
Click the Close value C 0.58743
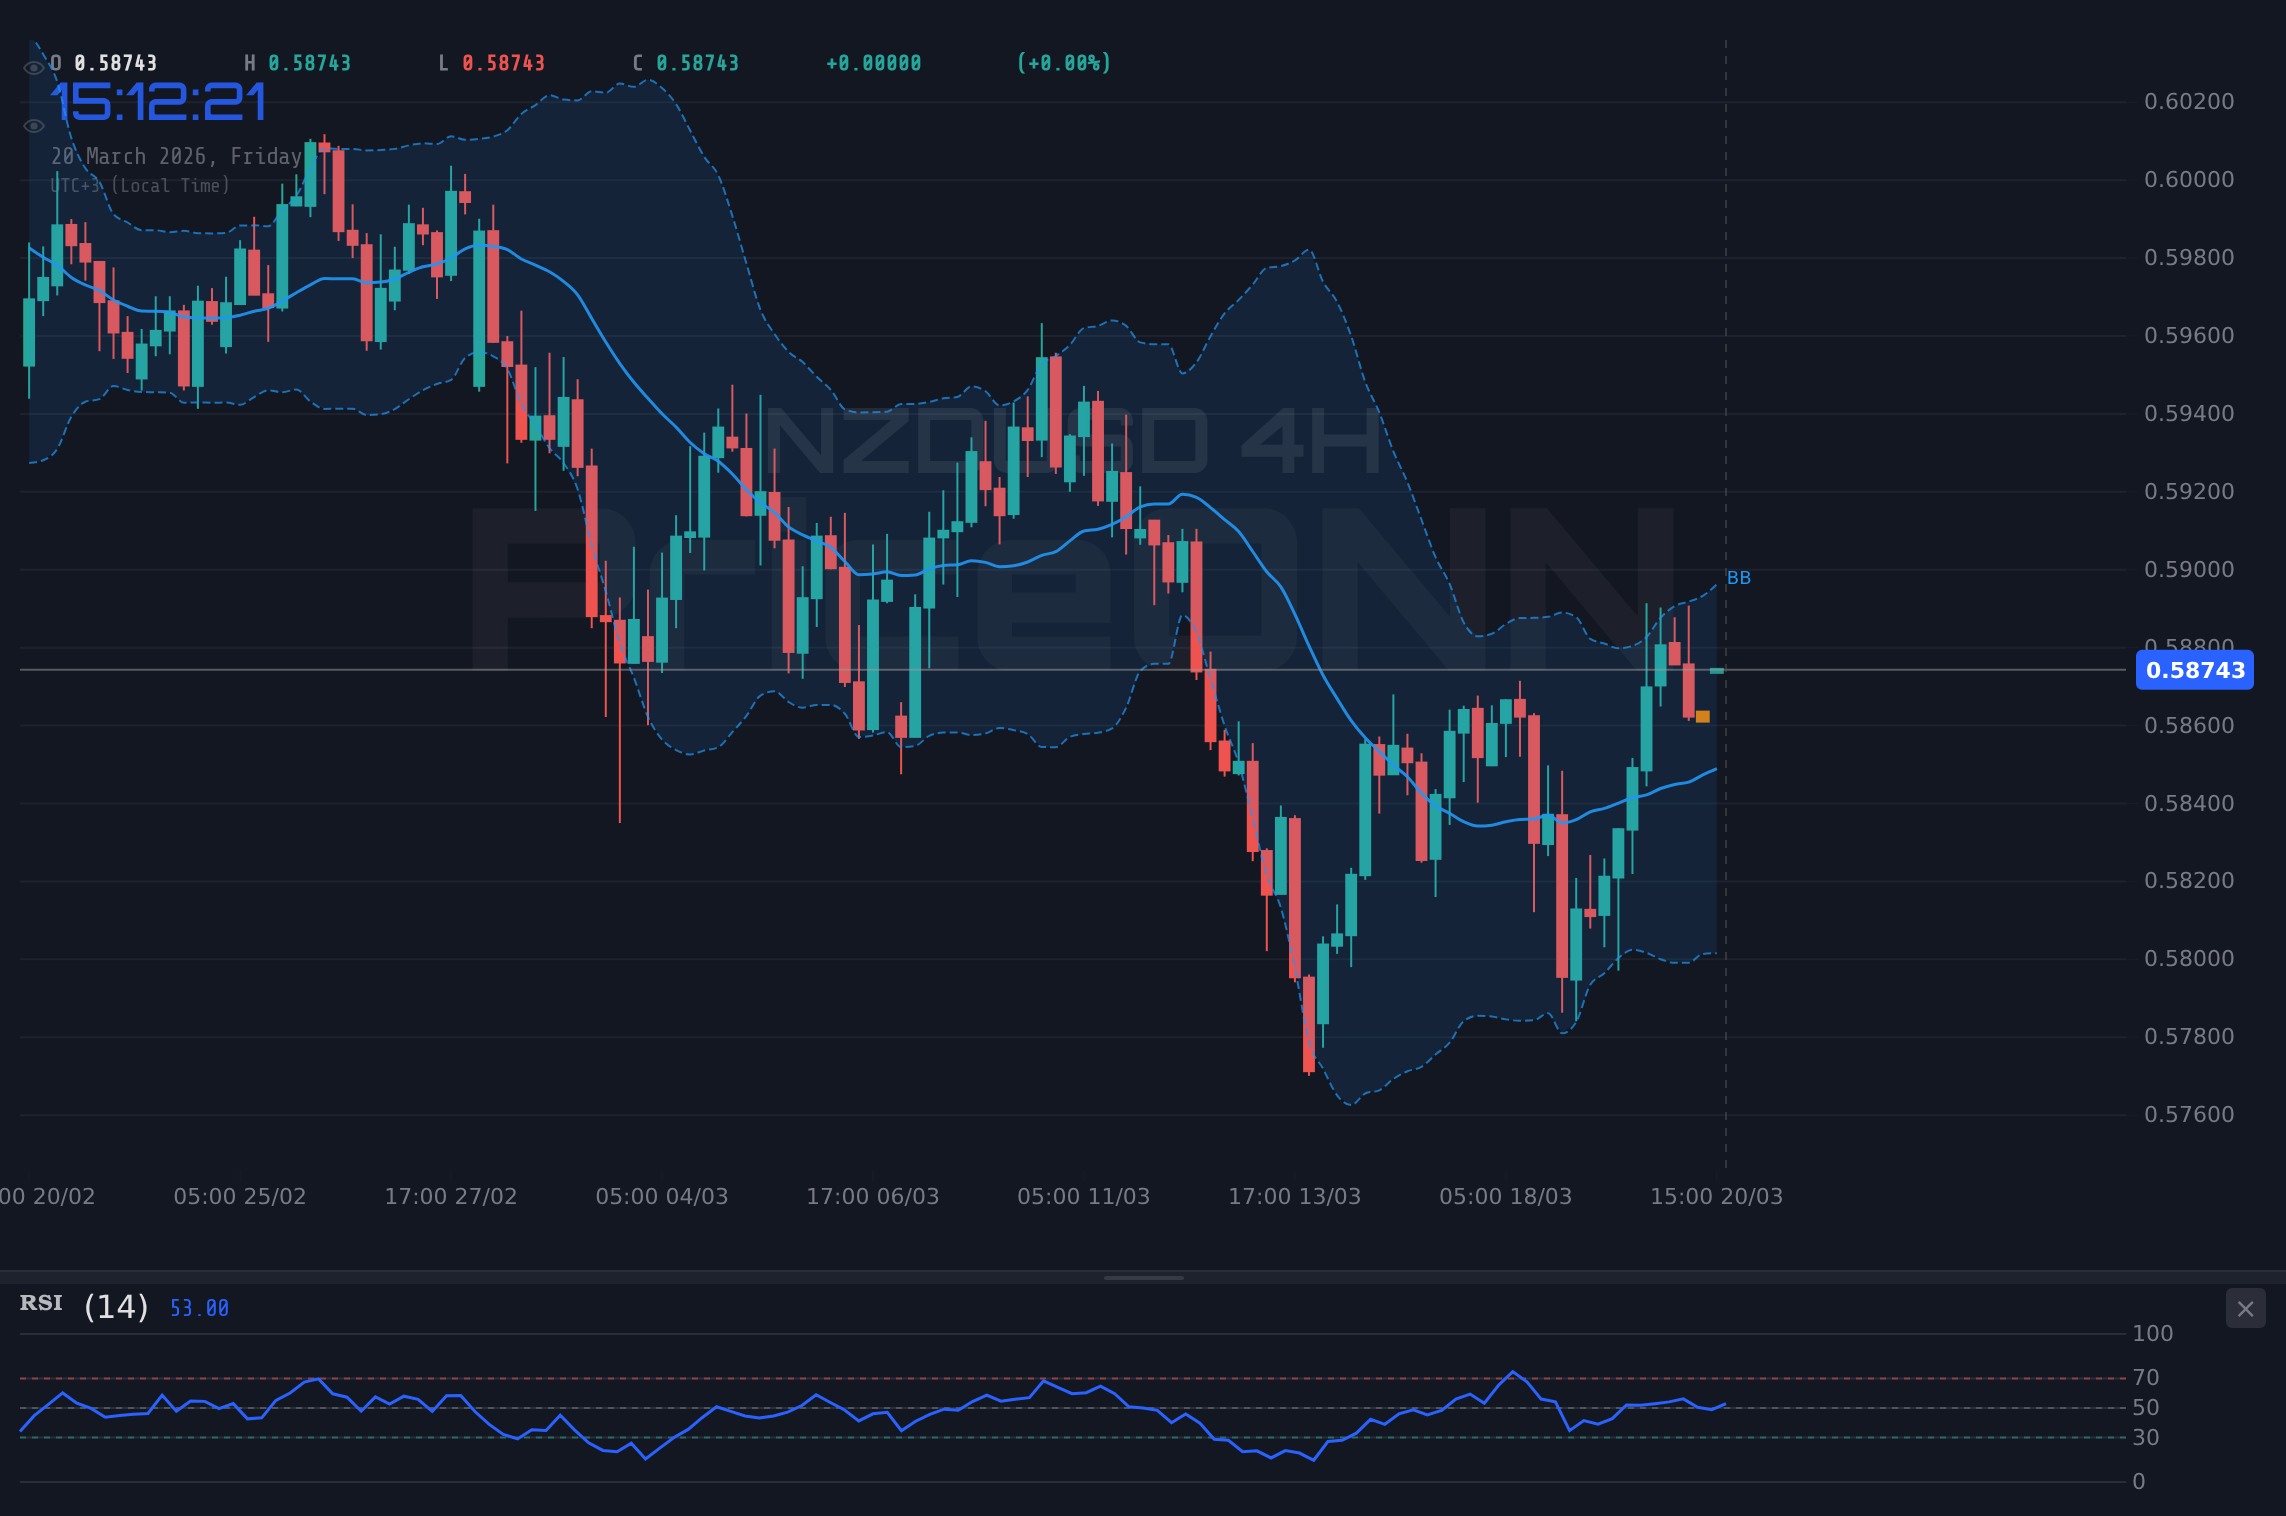[686, 62]
